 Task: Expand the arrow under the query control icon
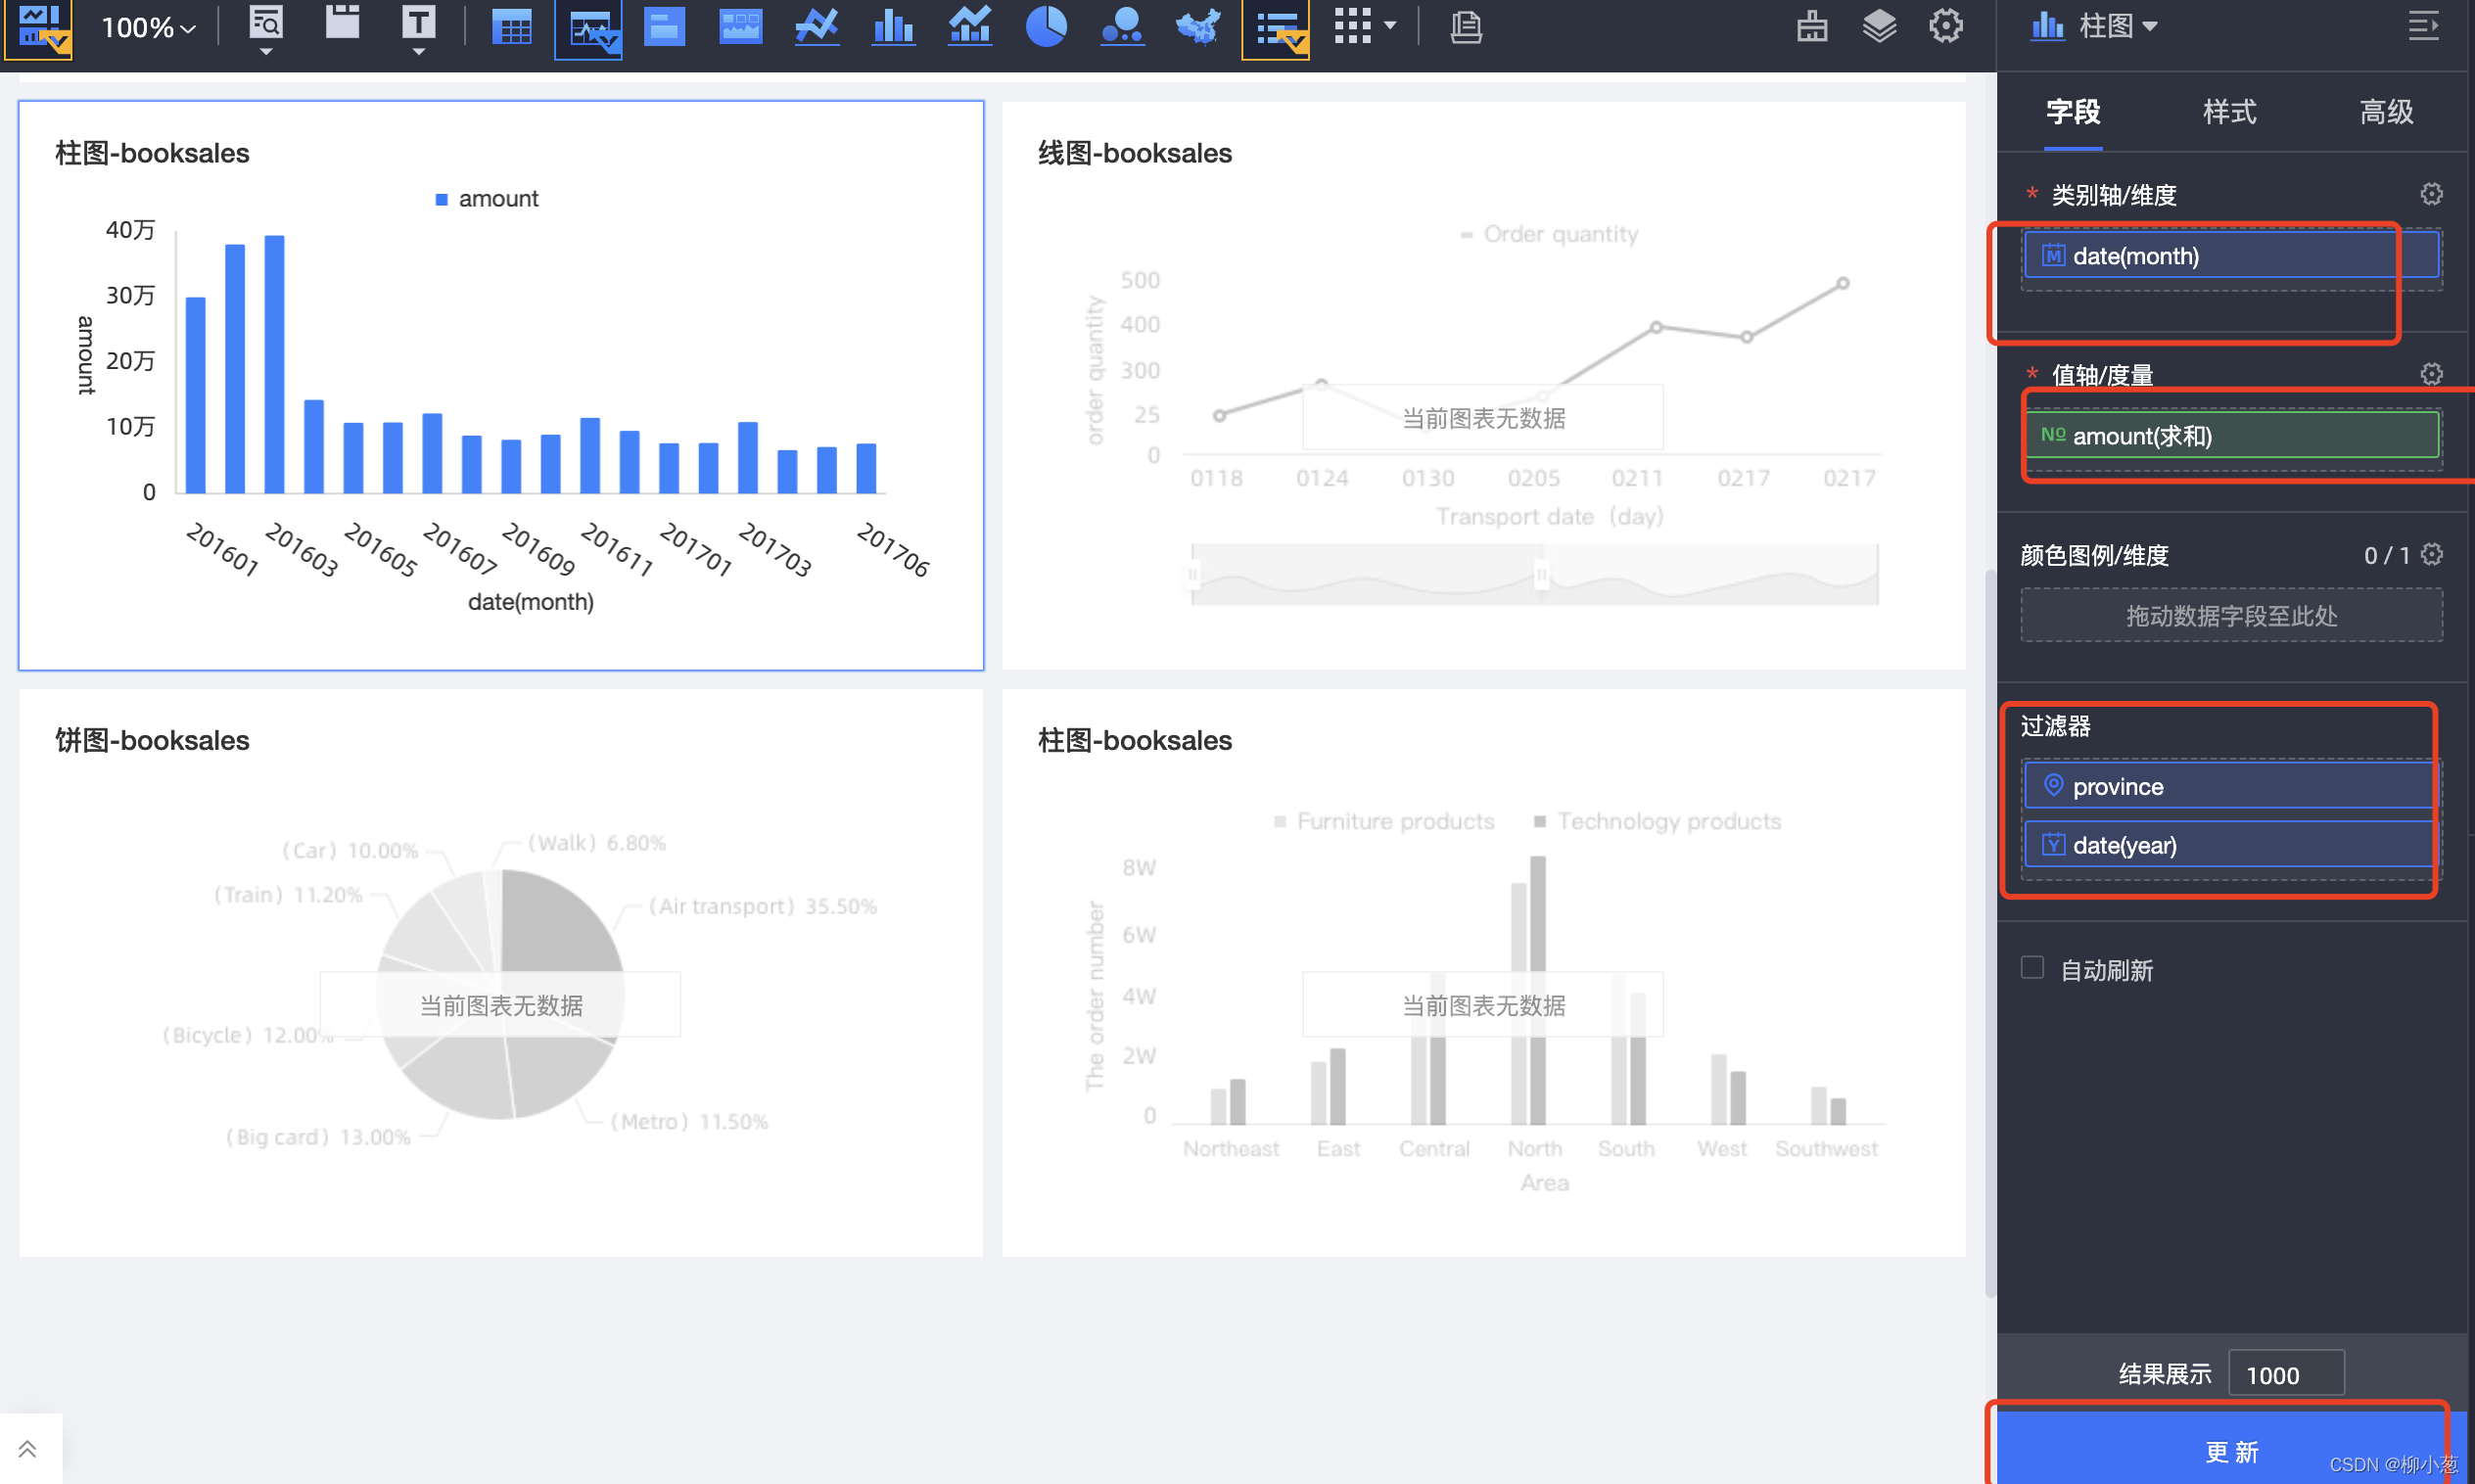266,52
